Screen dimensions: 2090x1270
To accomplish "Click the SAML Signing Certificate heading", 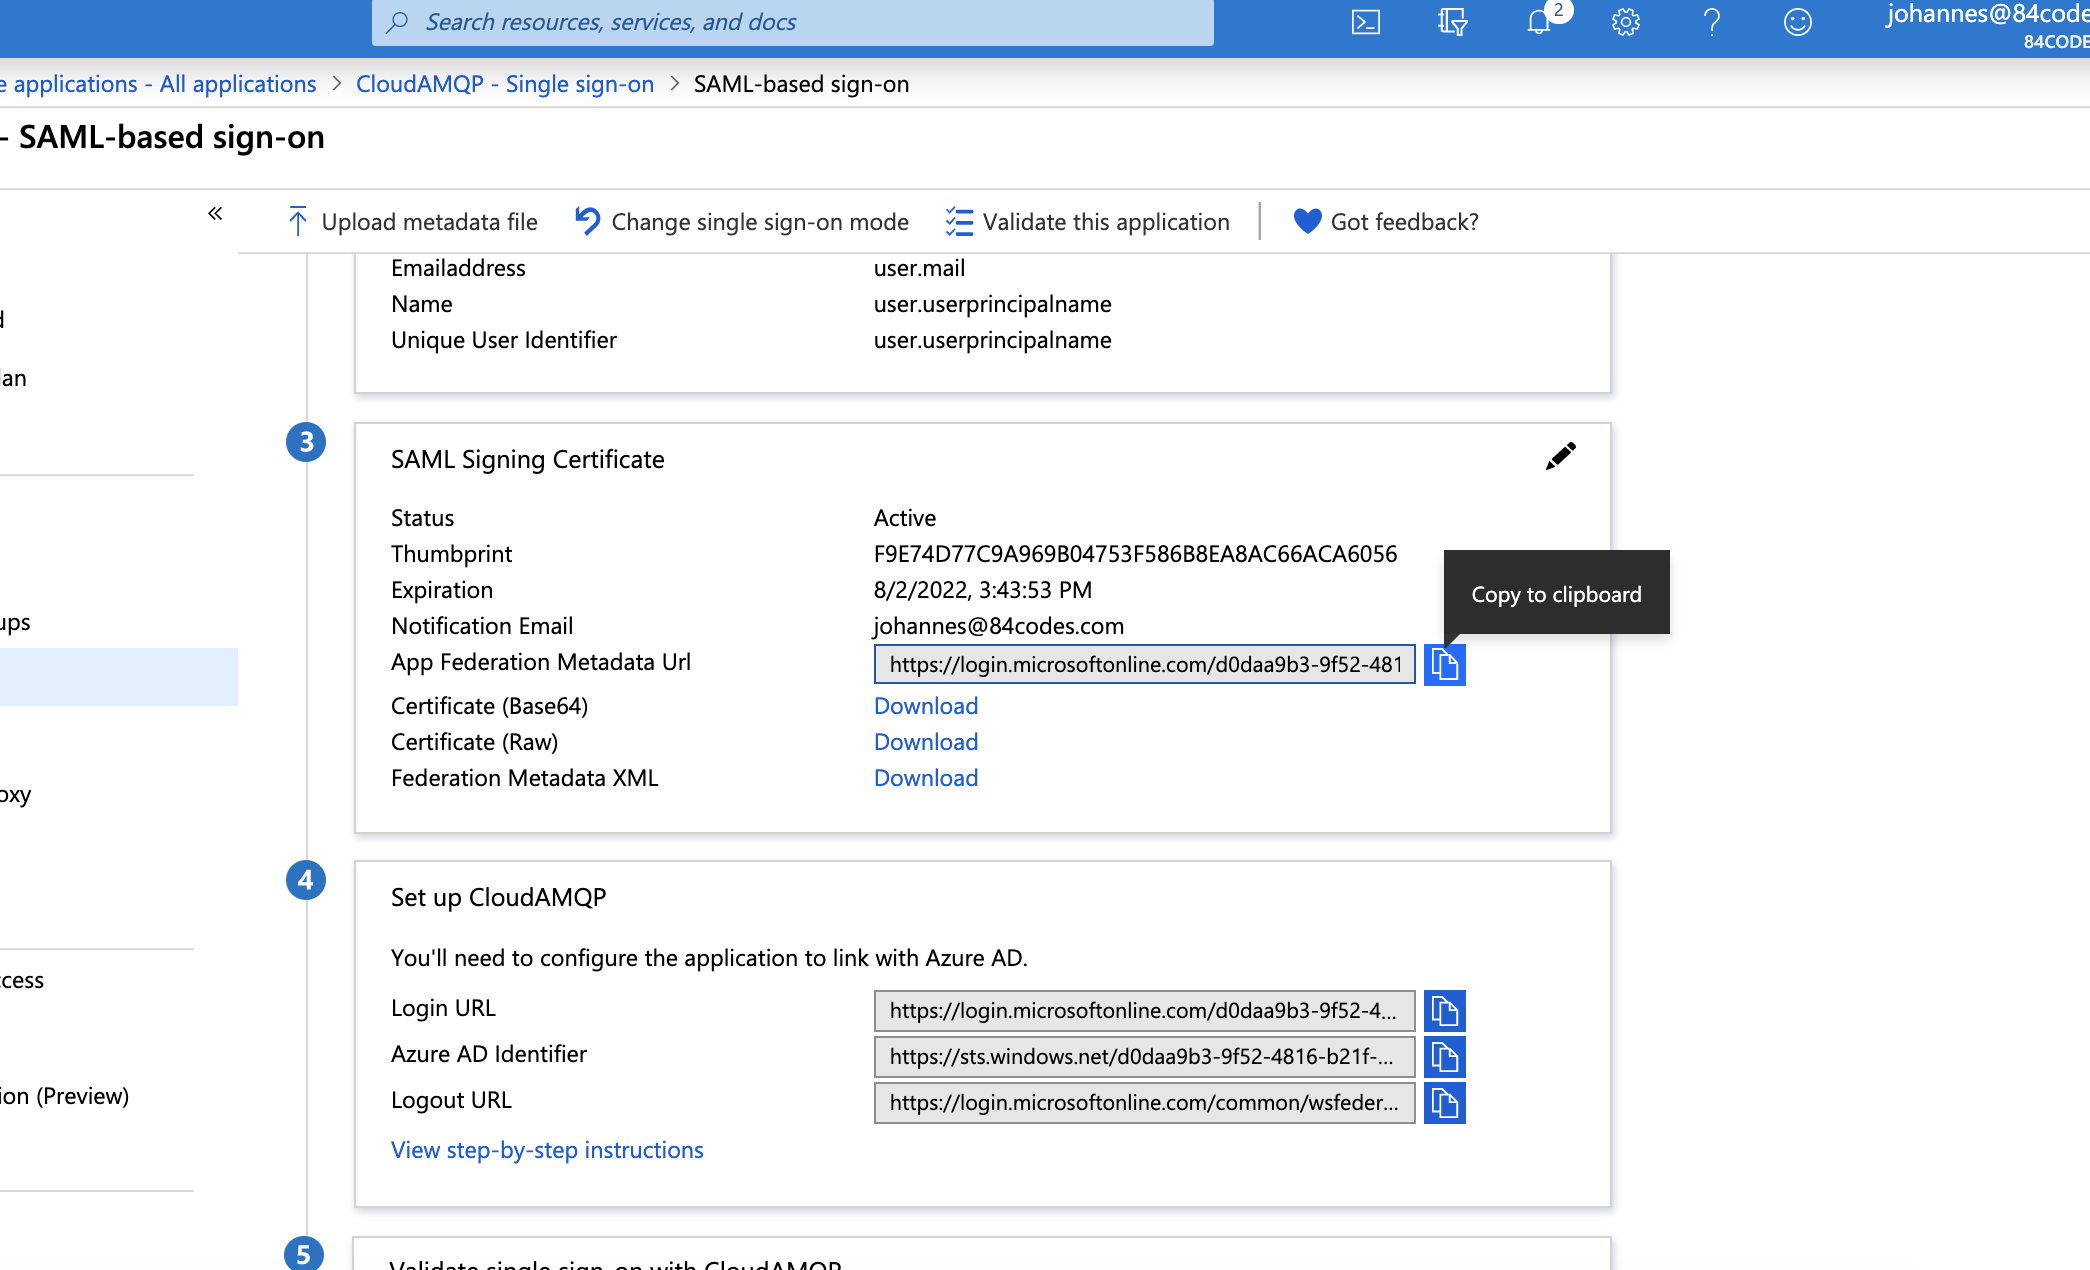I will click(x=528, y=459).
